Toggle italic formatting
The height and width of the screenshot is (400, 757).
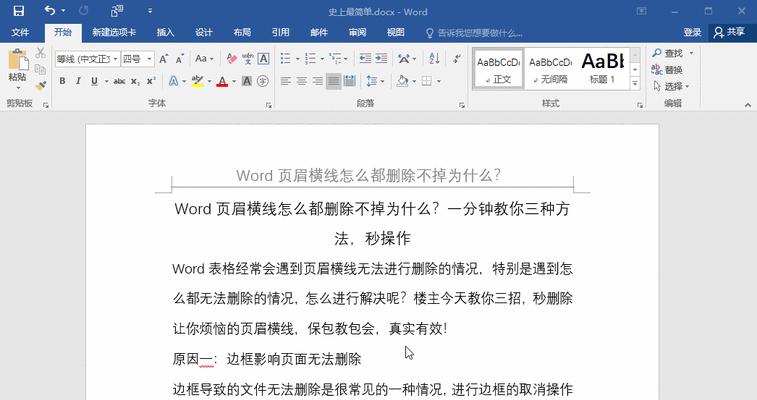pyautogui.click(x=78, y=81)
